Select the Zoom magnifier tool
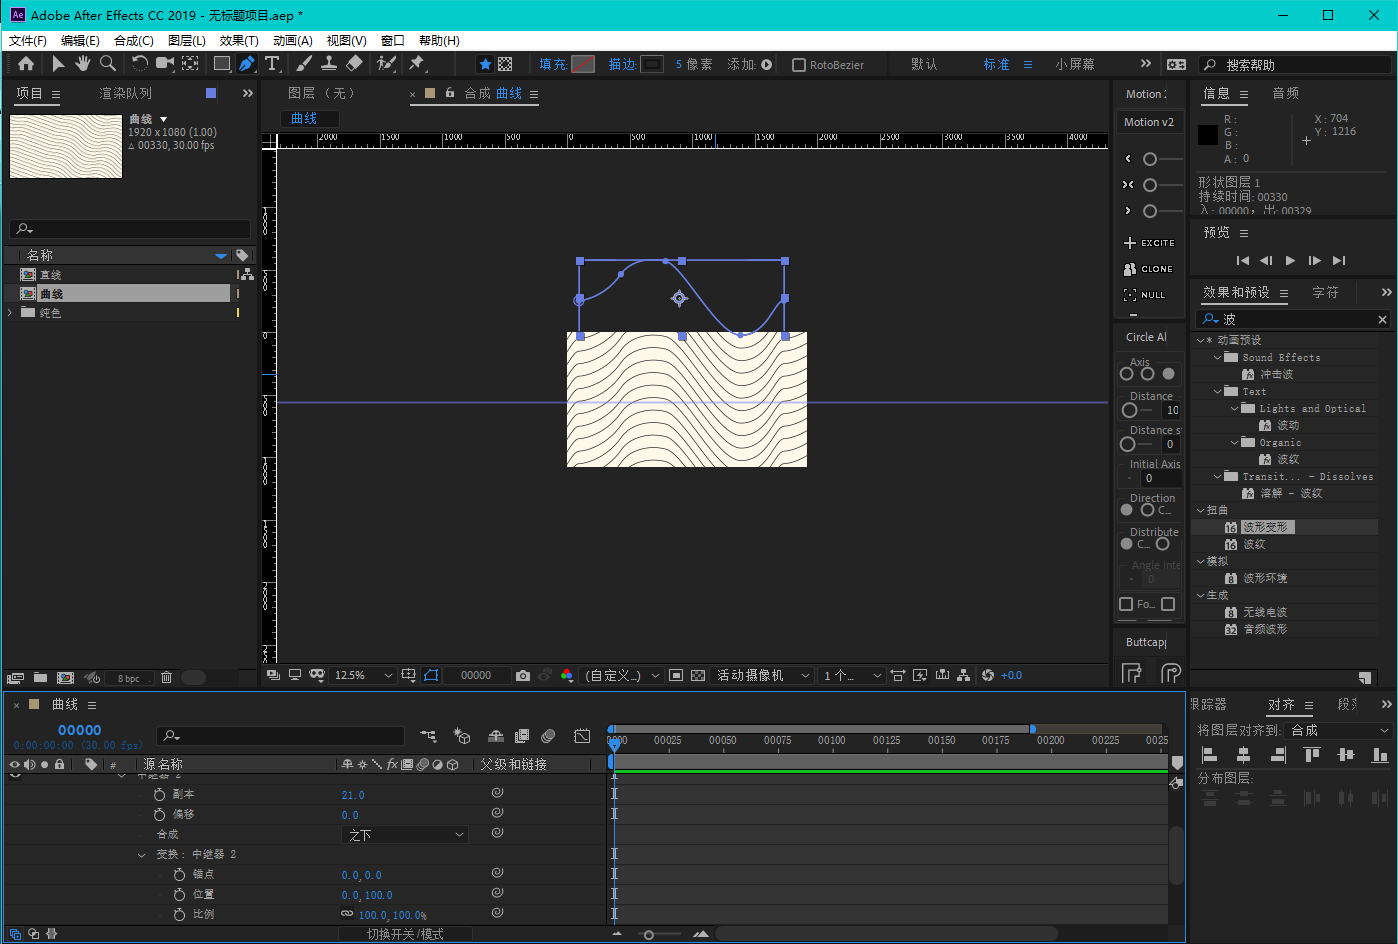Image resolution: width=1398 pixels, height=944 pixels. pyautogui.click(x=107, y=64)
